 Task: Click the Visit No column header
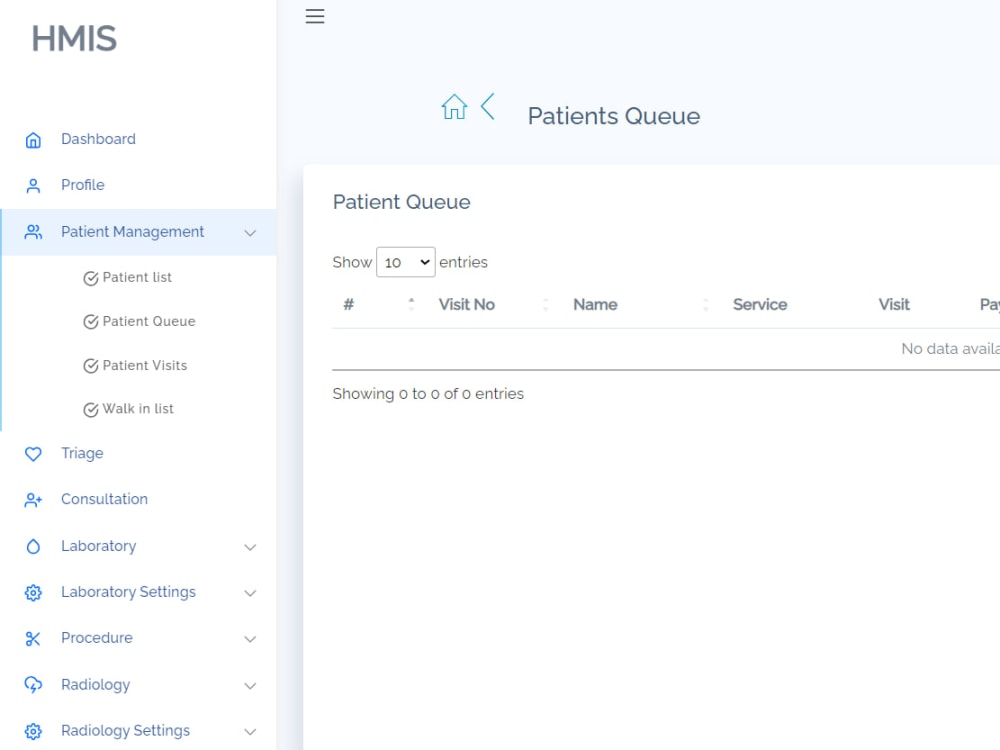coord(467,305)
